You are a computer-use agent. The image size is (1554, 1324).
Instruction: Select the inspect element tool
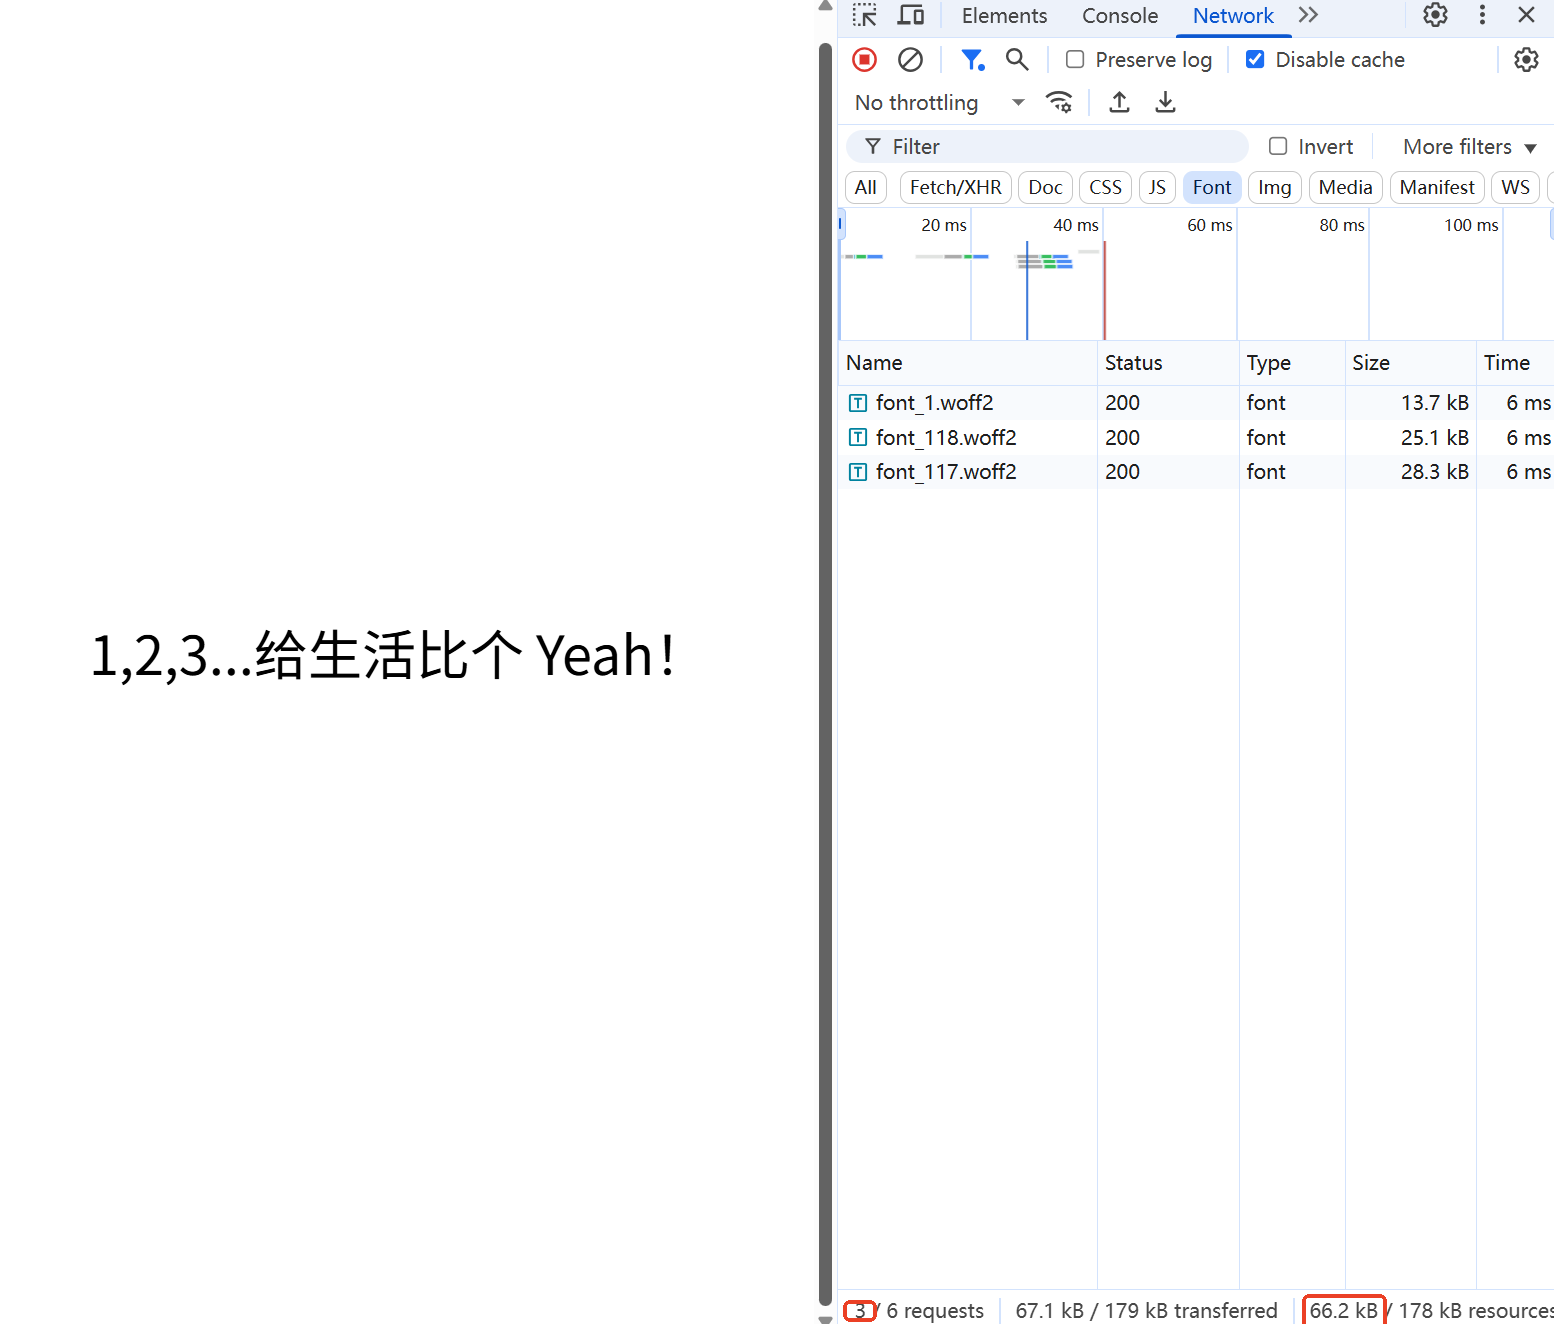tap(864, 15)
